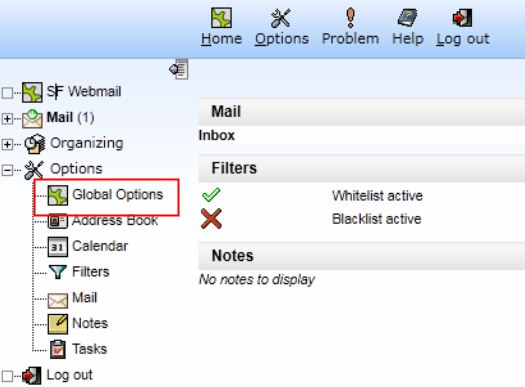Open Calendar options
525x387 pixels.
[100, 246]
